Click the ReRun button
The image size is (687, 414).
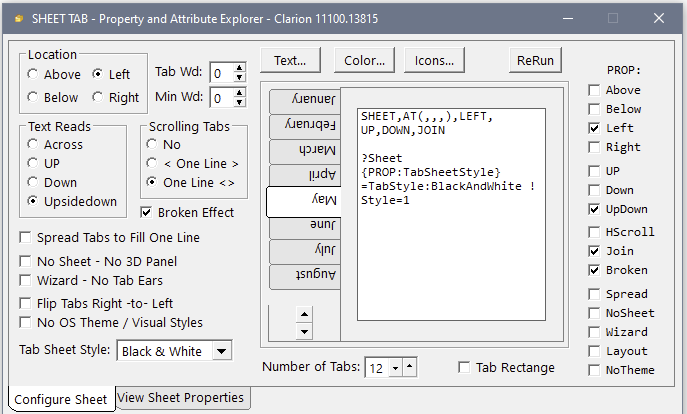point(535,61)
